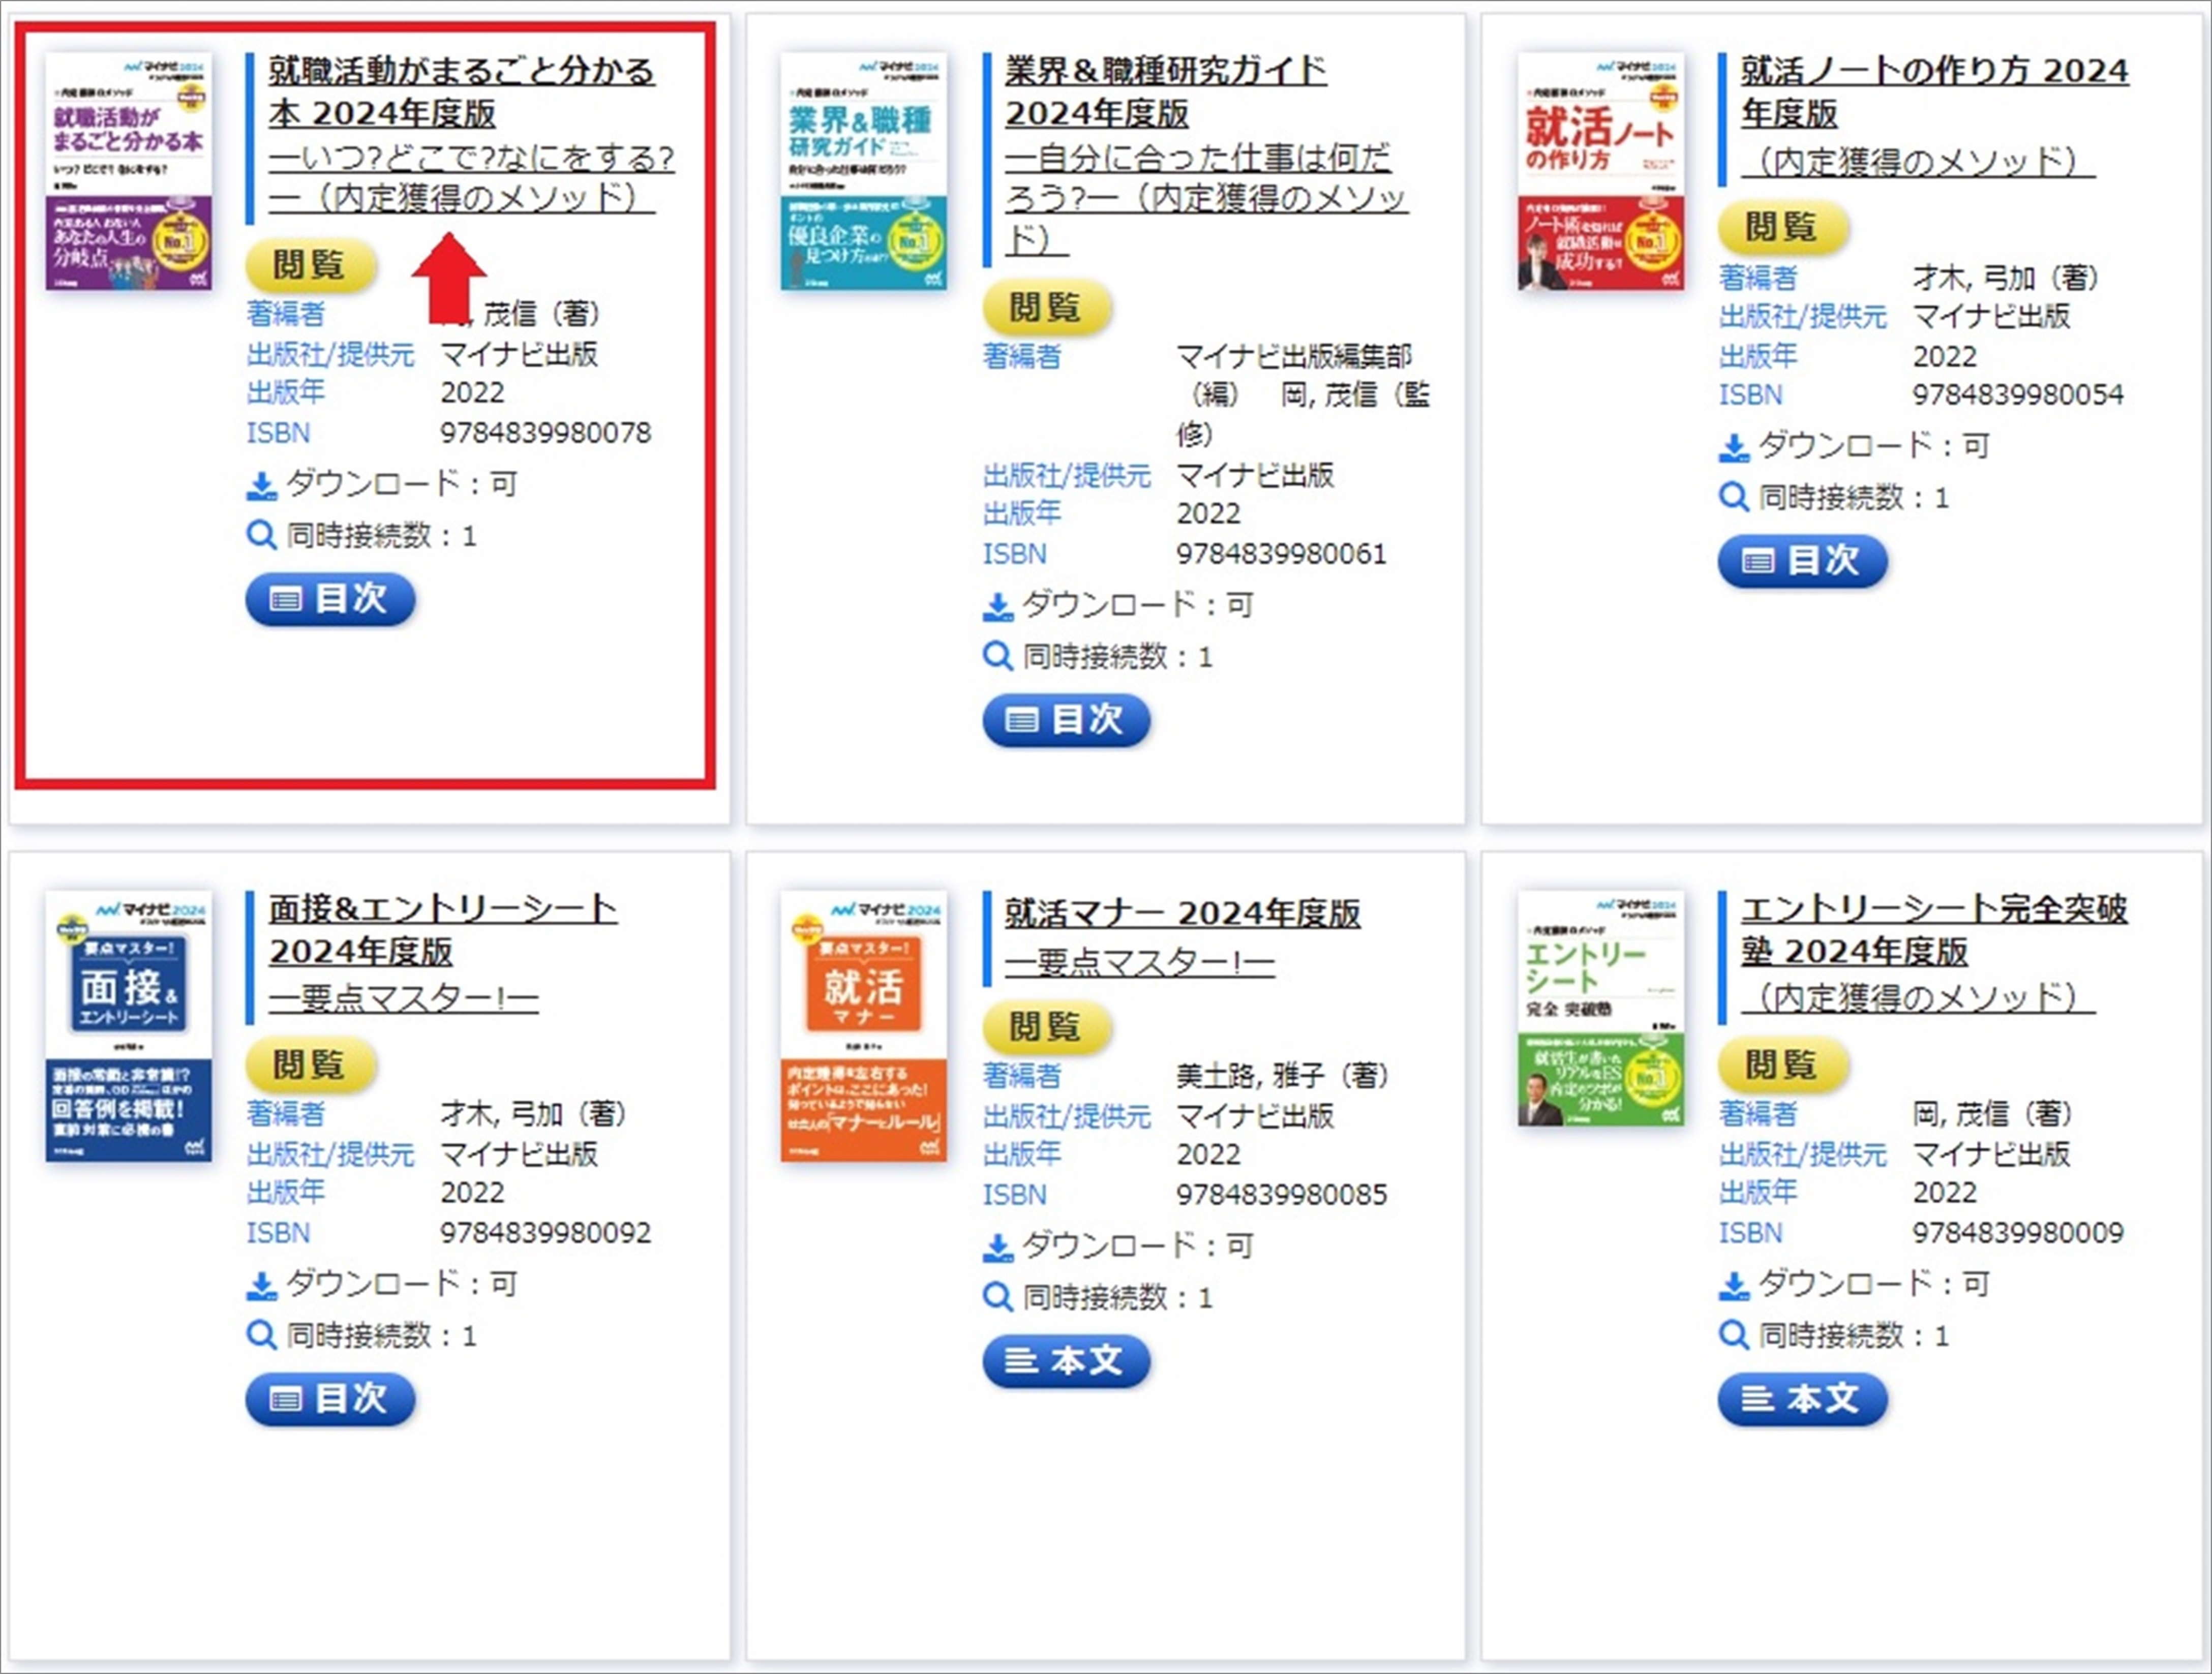Open title link 就職活動がまるごと分かる本 2024年度版
The height and width of the screenshot is (1674, 2212).
point(461,91)
